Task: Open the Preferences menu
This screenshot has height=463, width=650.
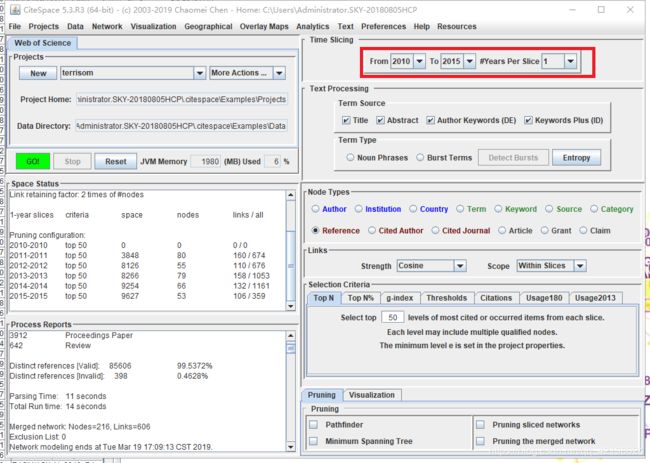Action: [x=383, y=27]
